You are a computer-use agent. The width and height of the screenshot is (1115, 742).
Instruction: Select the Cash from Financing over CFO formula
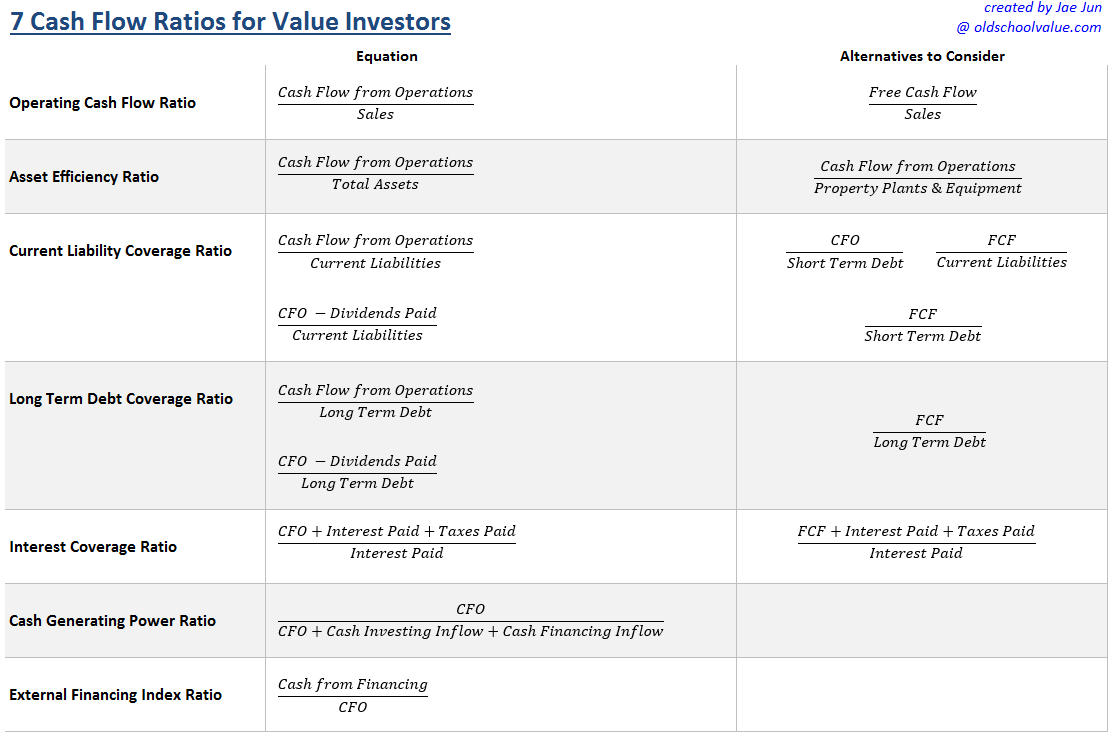coord(353,695)
